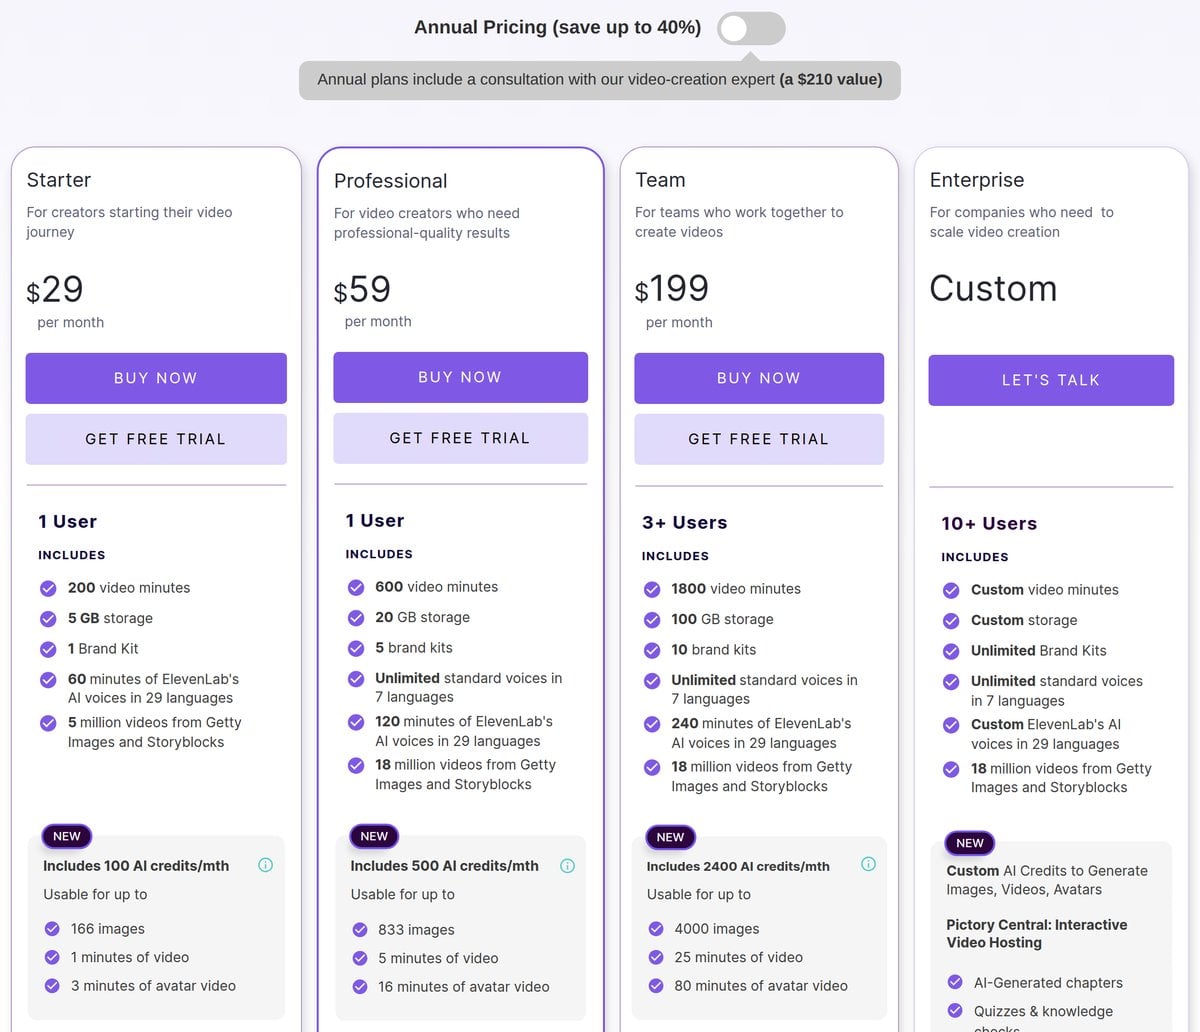Click checkmark icon beside 80 minutes of avatar video
Screen dimensions: 1200x1032
[656, 986]
